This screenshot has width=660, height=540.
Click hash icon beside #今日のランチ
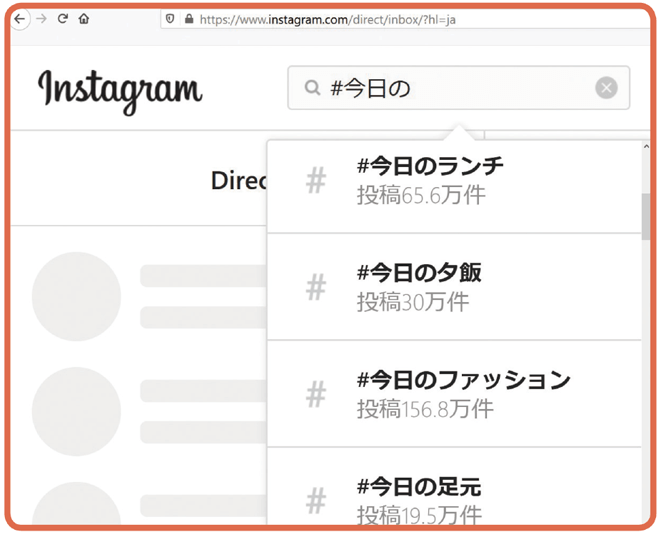(x=316, y=180)
